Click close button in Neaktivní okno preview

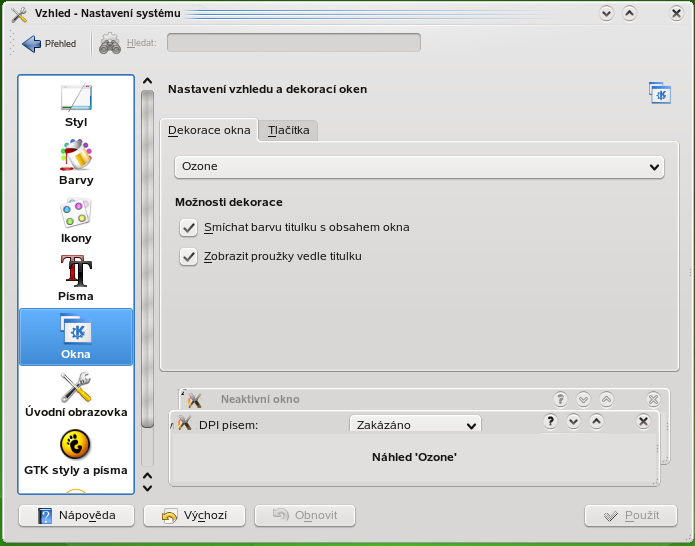pos(653,399)
